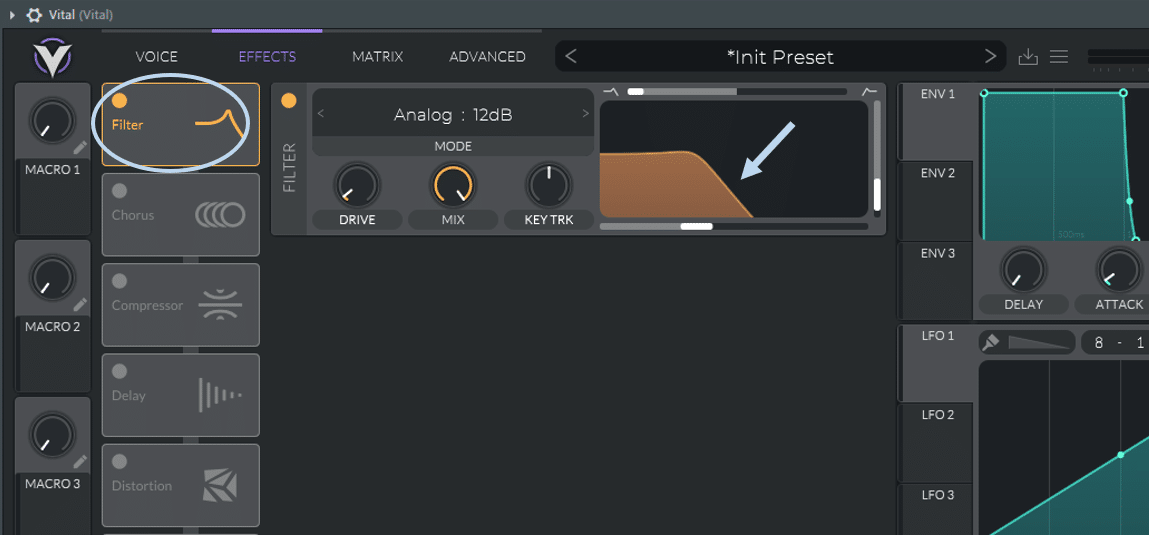Edit Macro 1 with its pencil icon
1149x536 pixels.
coord(80,147)
